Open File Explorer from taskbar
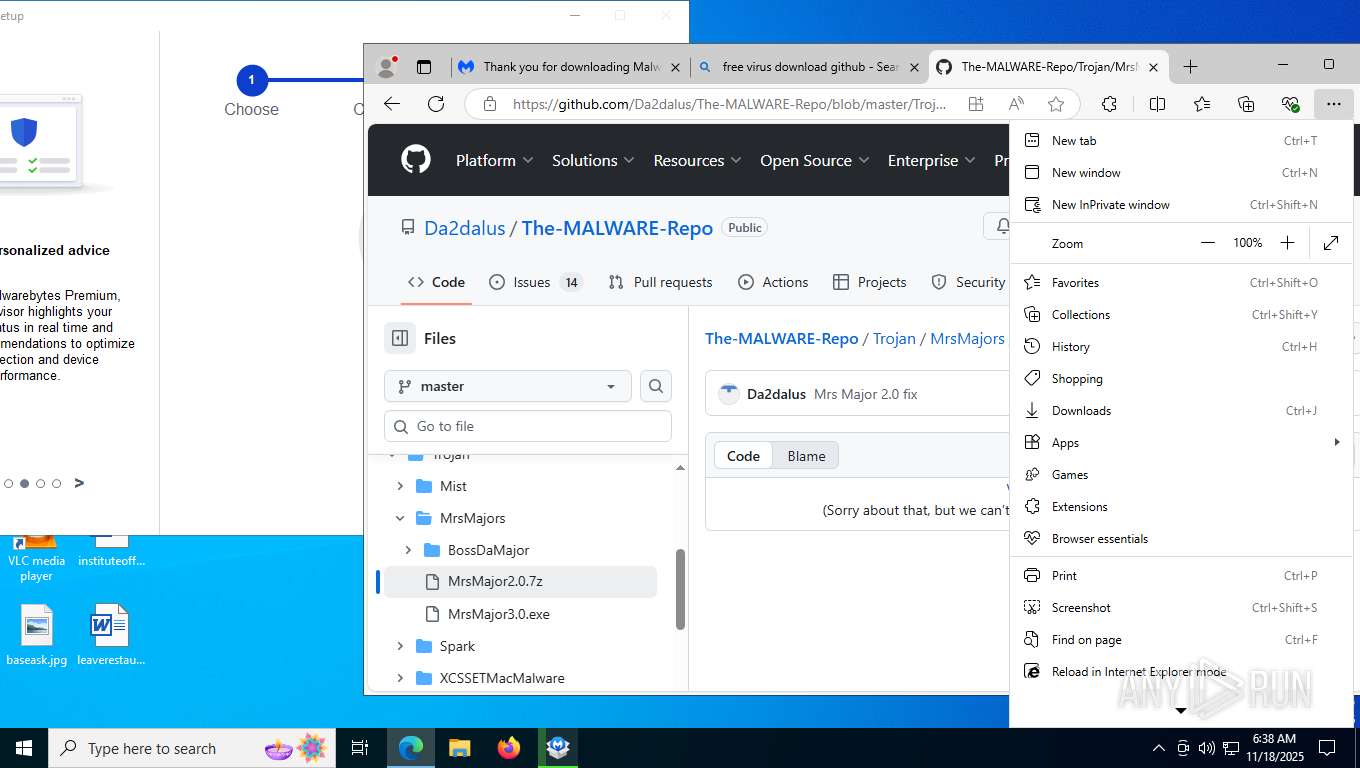1360x768 pixels. pos(459,748)
